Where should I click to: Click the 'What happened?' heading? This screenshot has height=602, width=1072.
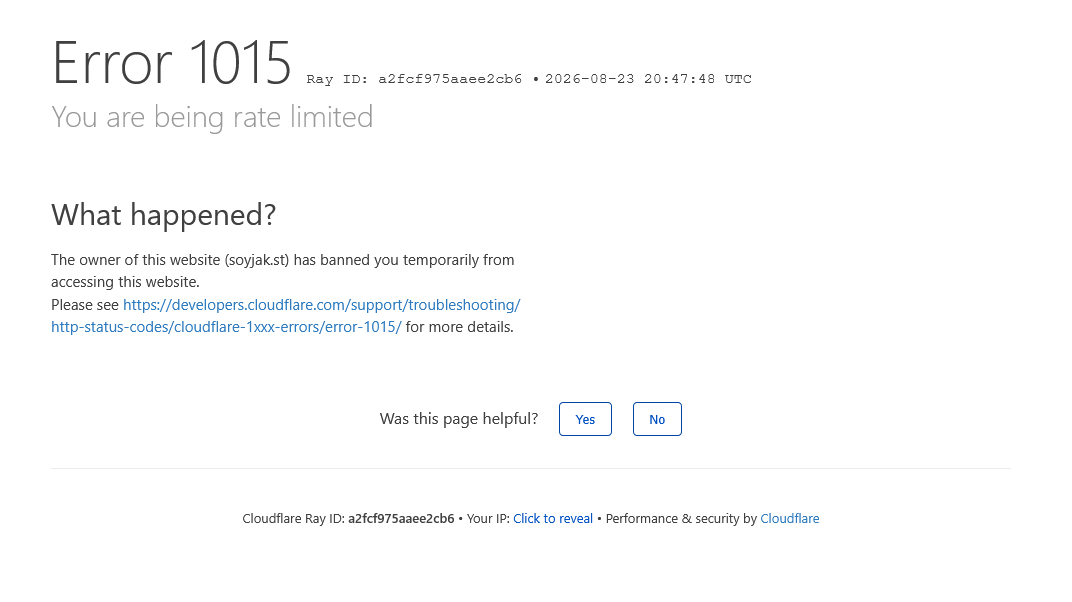(x=163, y=215)
